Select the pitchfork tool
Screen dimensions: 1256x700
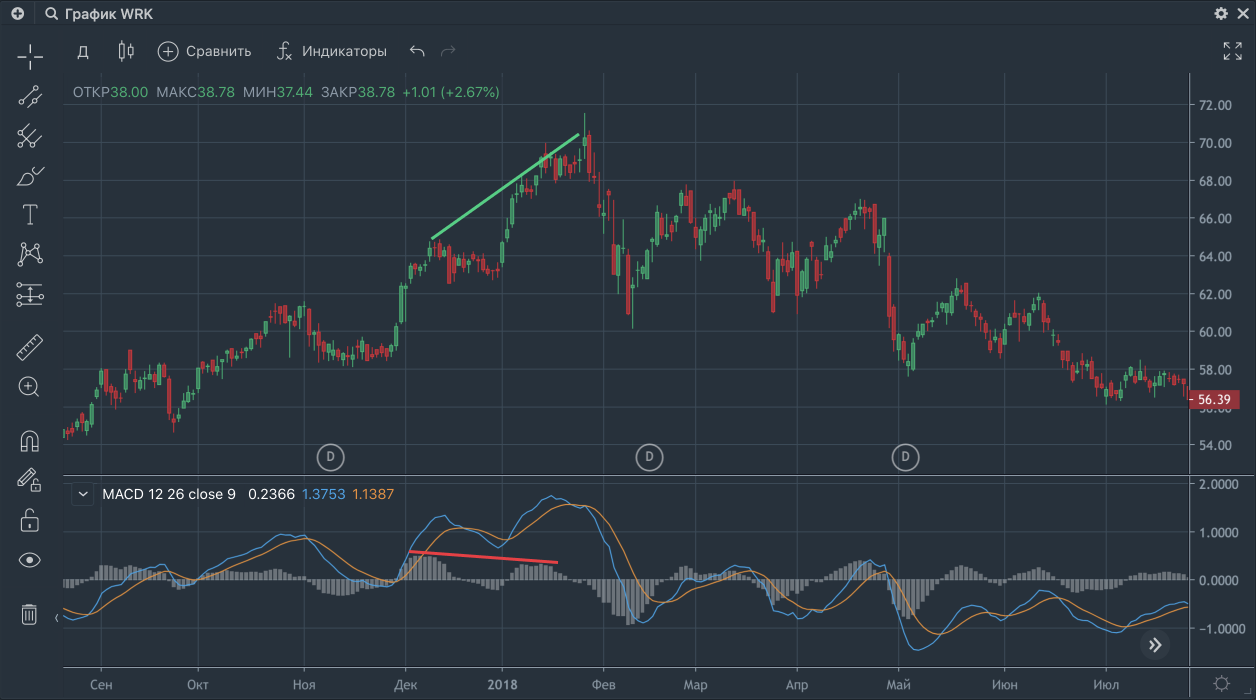30,136
